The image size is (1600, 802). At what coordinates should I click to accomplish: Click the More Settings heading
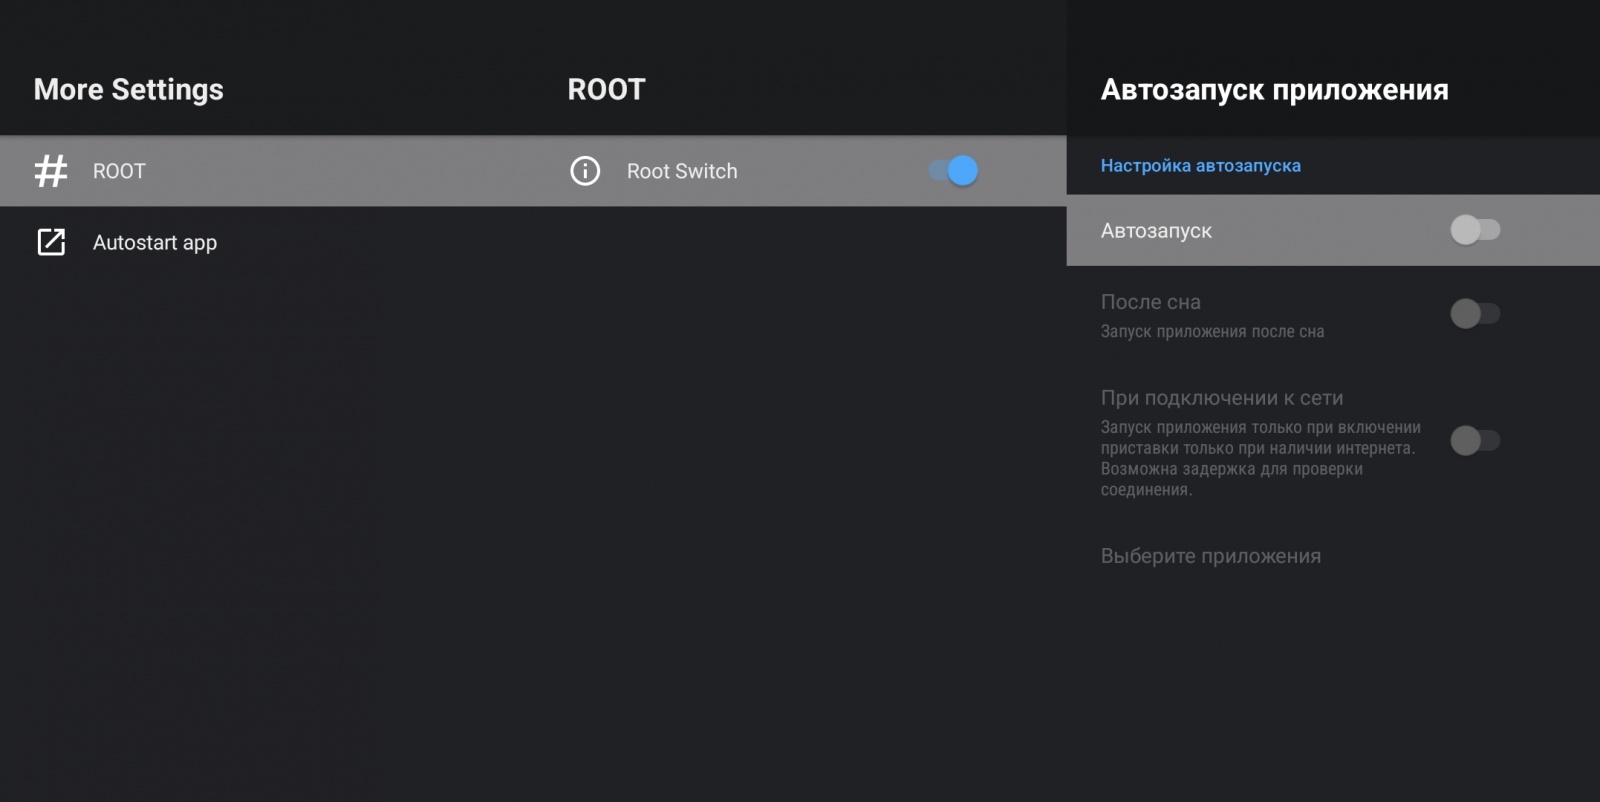pos(128,90)
